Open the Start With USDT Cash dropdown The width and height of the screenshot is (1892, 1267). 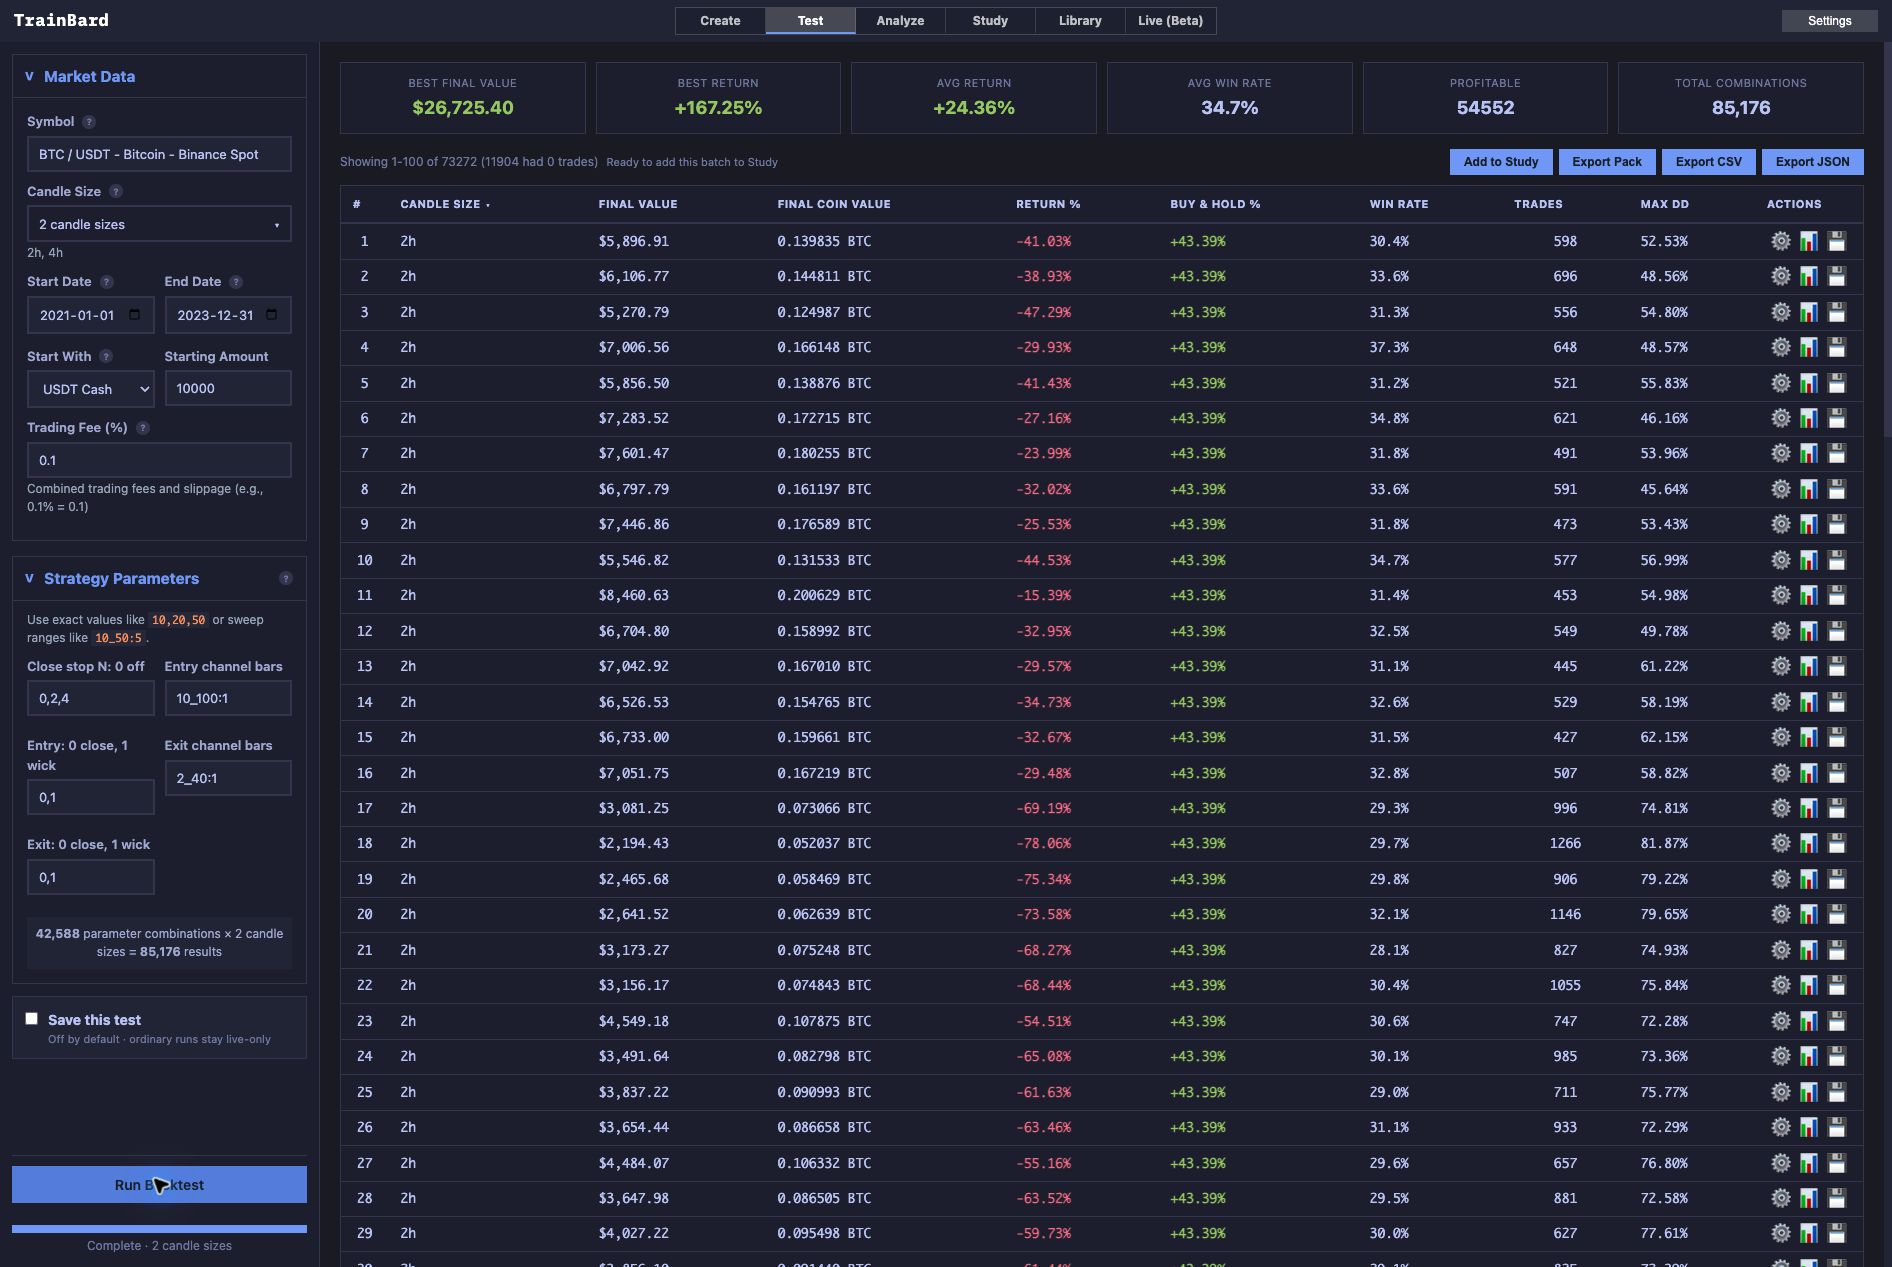[x=91, y=389]
